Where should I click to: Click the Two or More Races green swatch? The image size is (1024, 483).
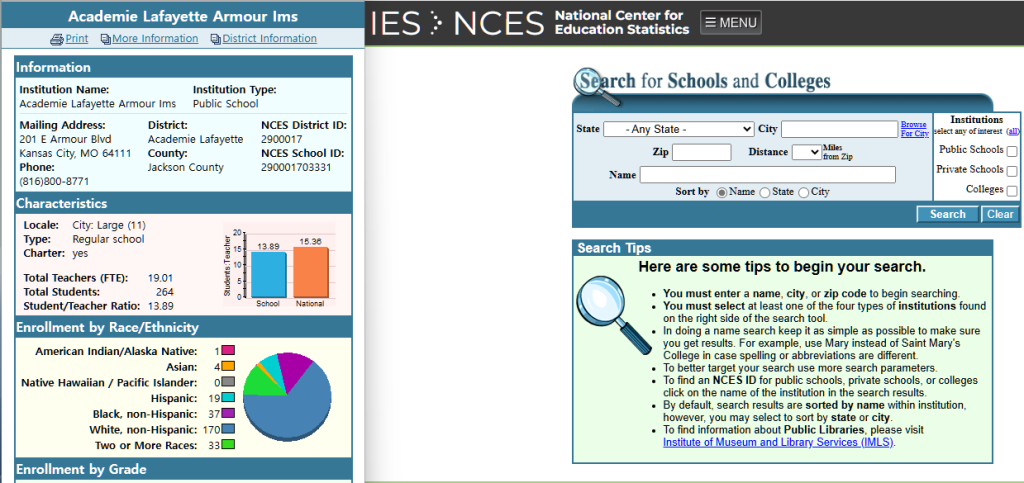(228, 444)
